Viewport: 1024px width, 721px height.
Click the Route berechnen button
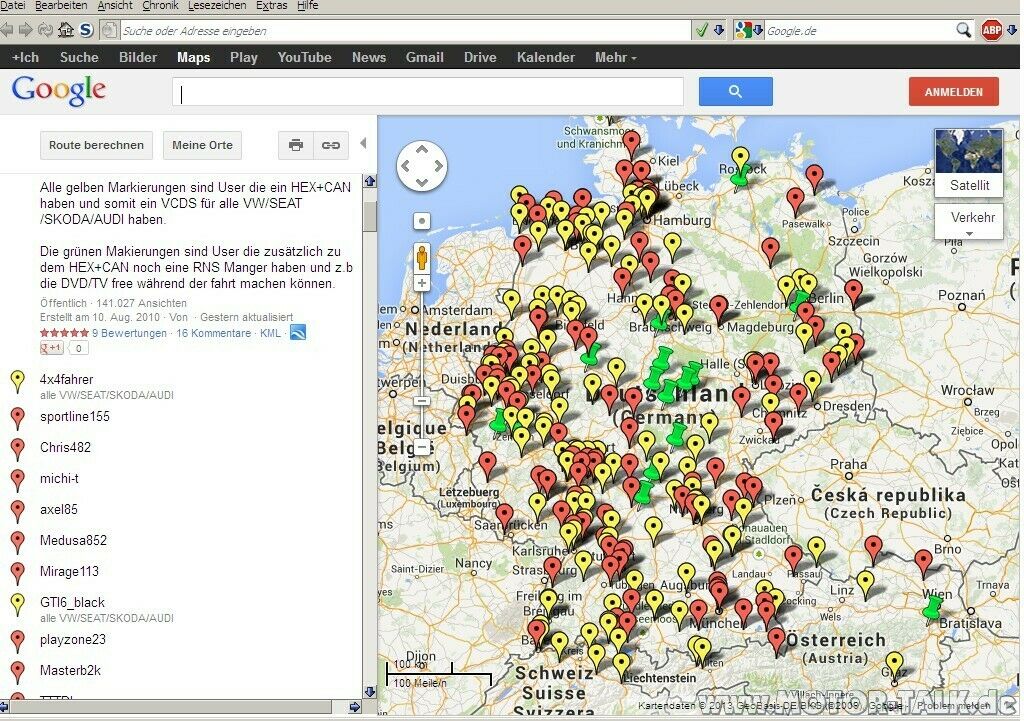point(97,145)
